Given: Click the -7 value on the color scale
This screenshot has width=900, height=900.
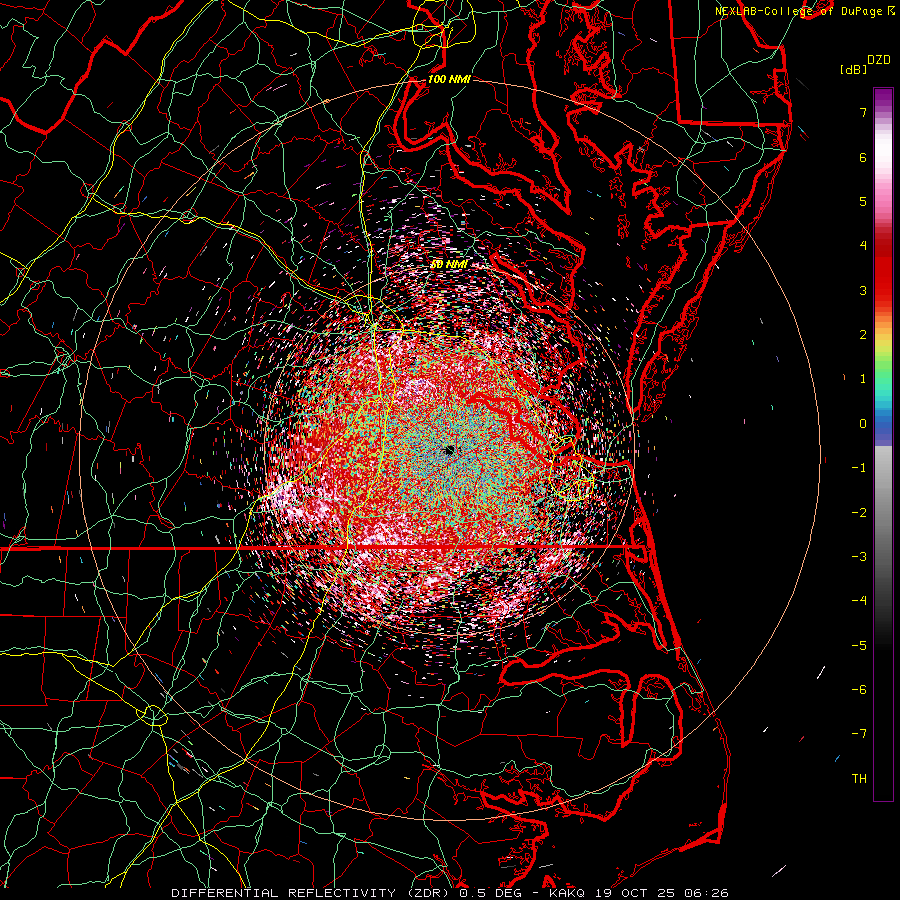Looking at the screenshot, I should (x=859, y=734).
